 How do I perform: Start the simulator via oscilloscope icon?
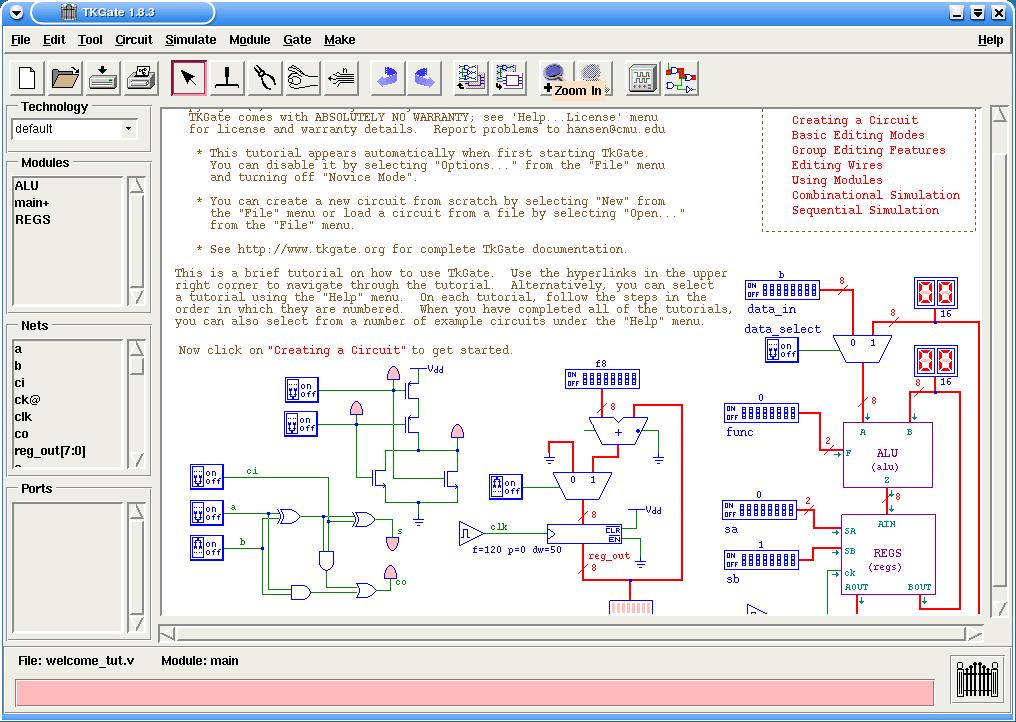click(x=643, y=78)
